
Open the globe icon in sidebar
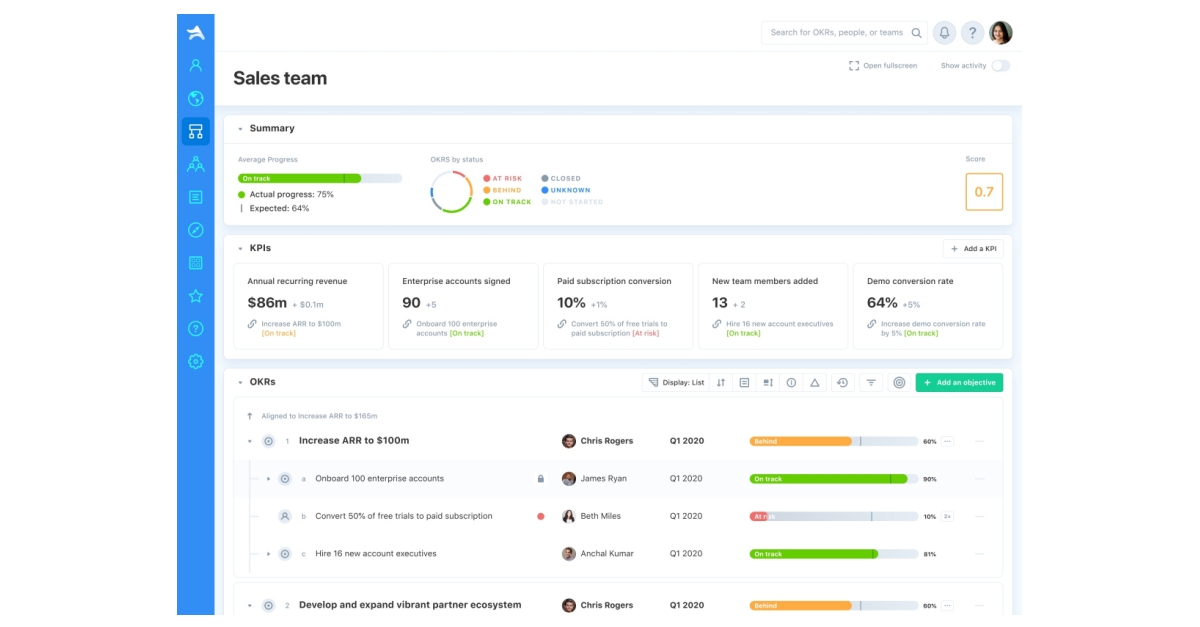pos(196,98)
